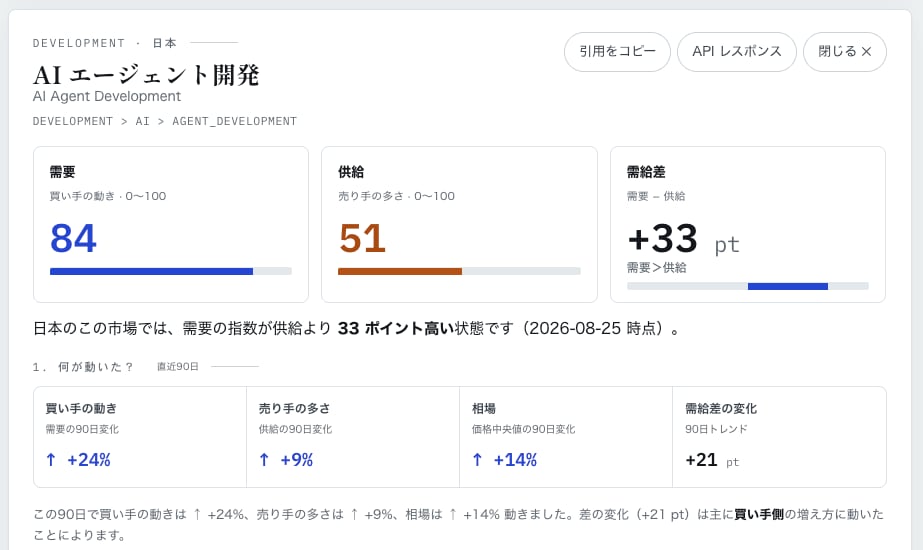Click the 供給の90日変化 caption
This screenshot has width=923, height=550.
tap(296, 429)
